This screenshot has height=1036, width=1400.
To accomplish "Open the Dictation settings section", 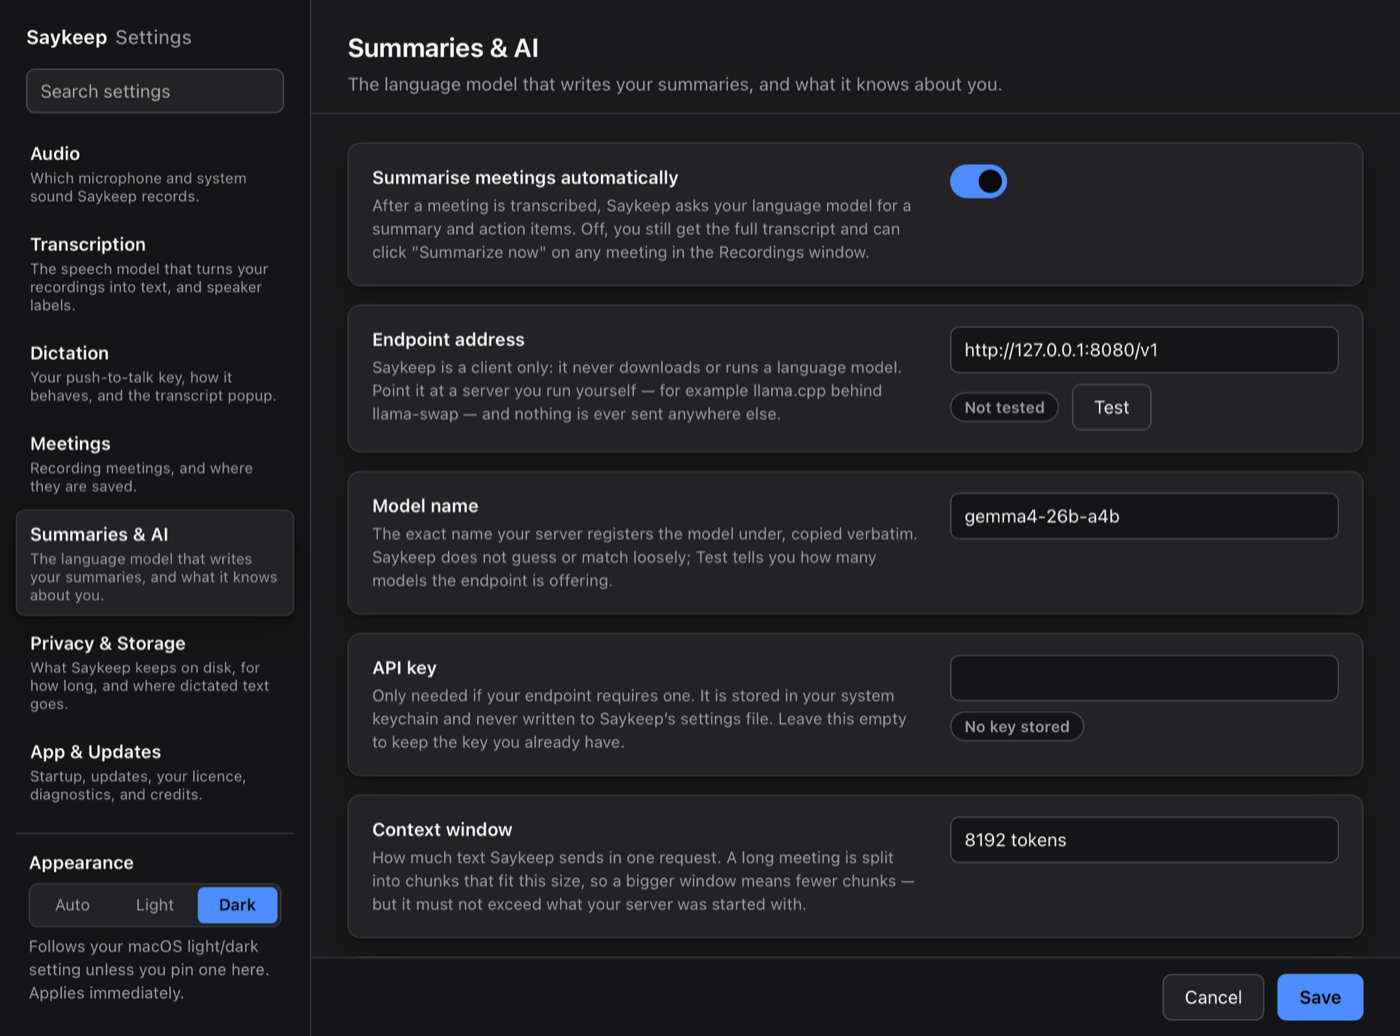I will point(155,373).
